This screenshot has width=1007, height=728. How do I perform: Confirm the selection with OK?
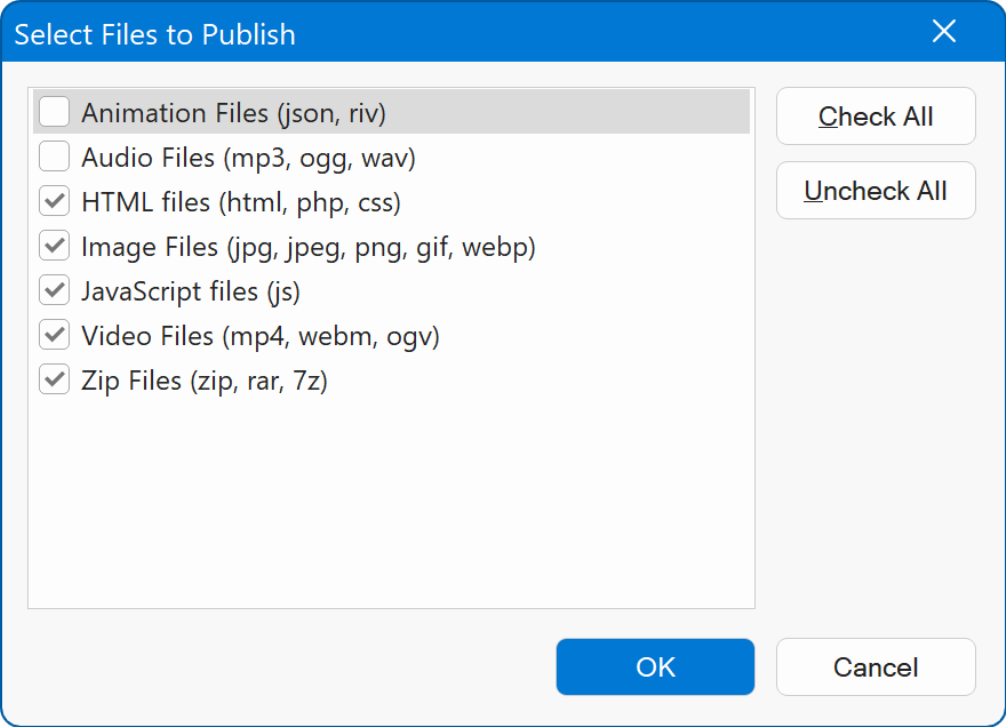(655, 667)
